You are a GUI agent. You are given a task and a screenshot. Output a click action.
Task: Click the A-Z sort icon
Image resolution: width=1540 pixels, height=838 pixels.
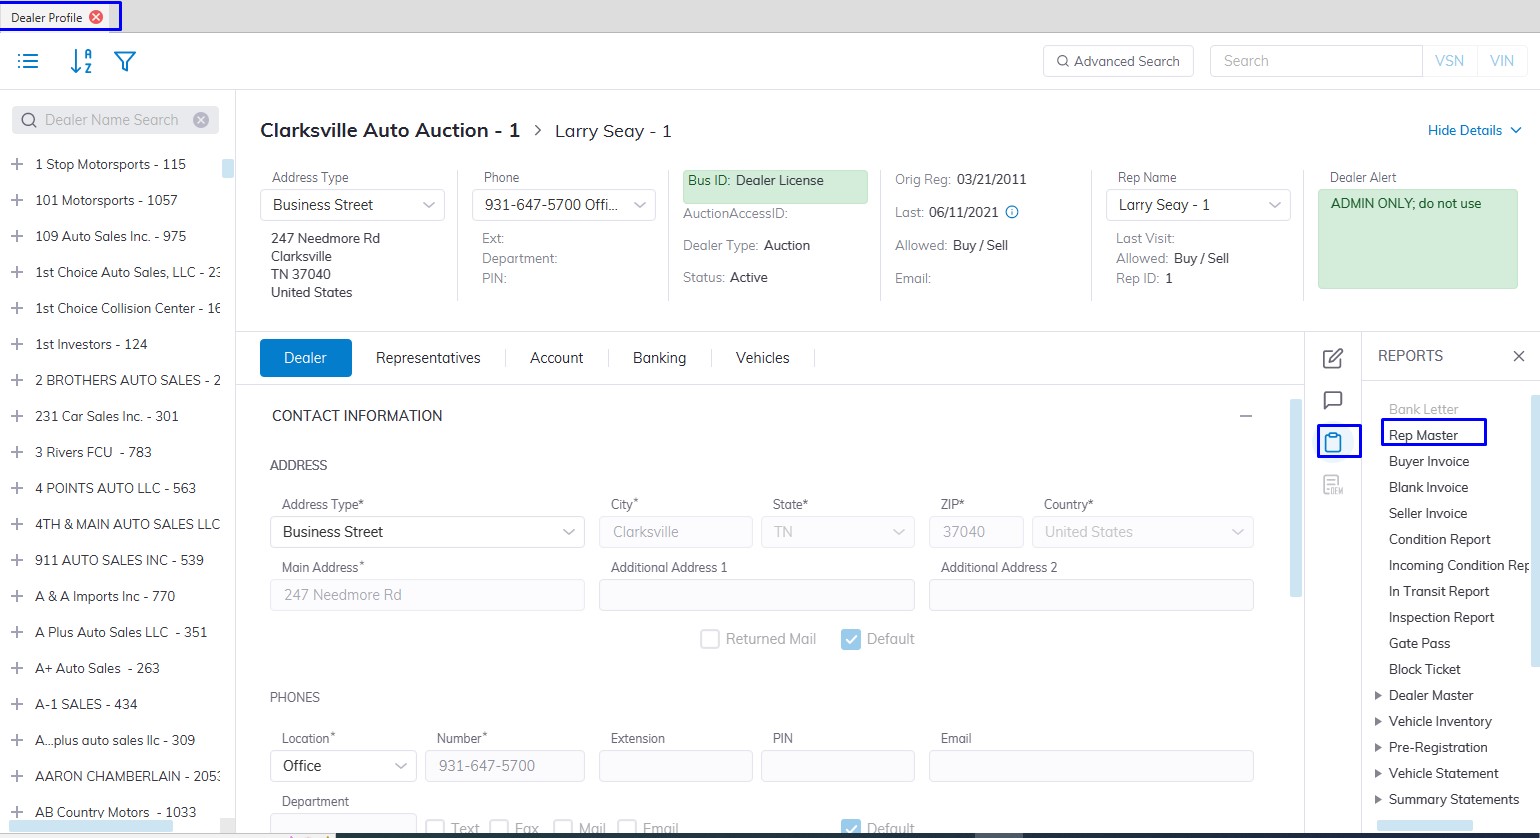81,62
